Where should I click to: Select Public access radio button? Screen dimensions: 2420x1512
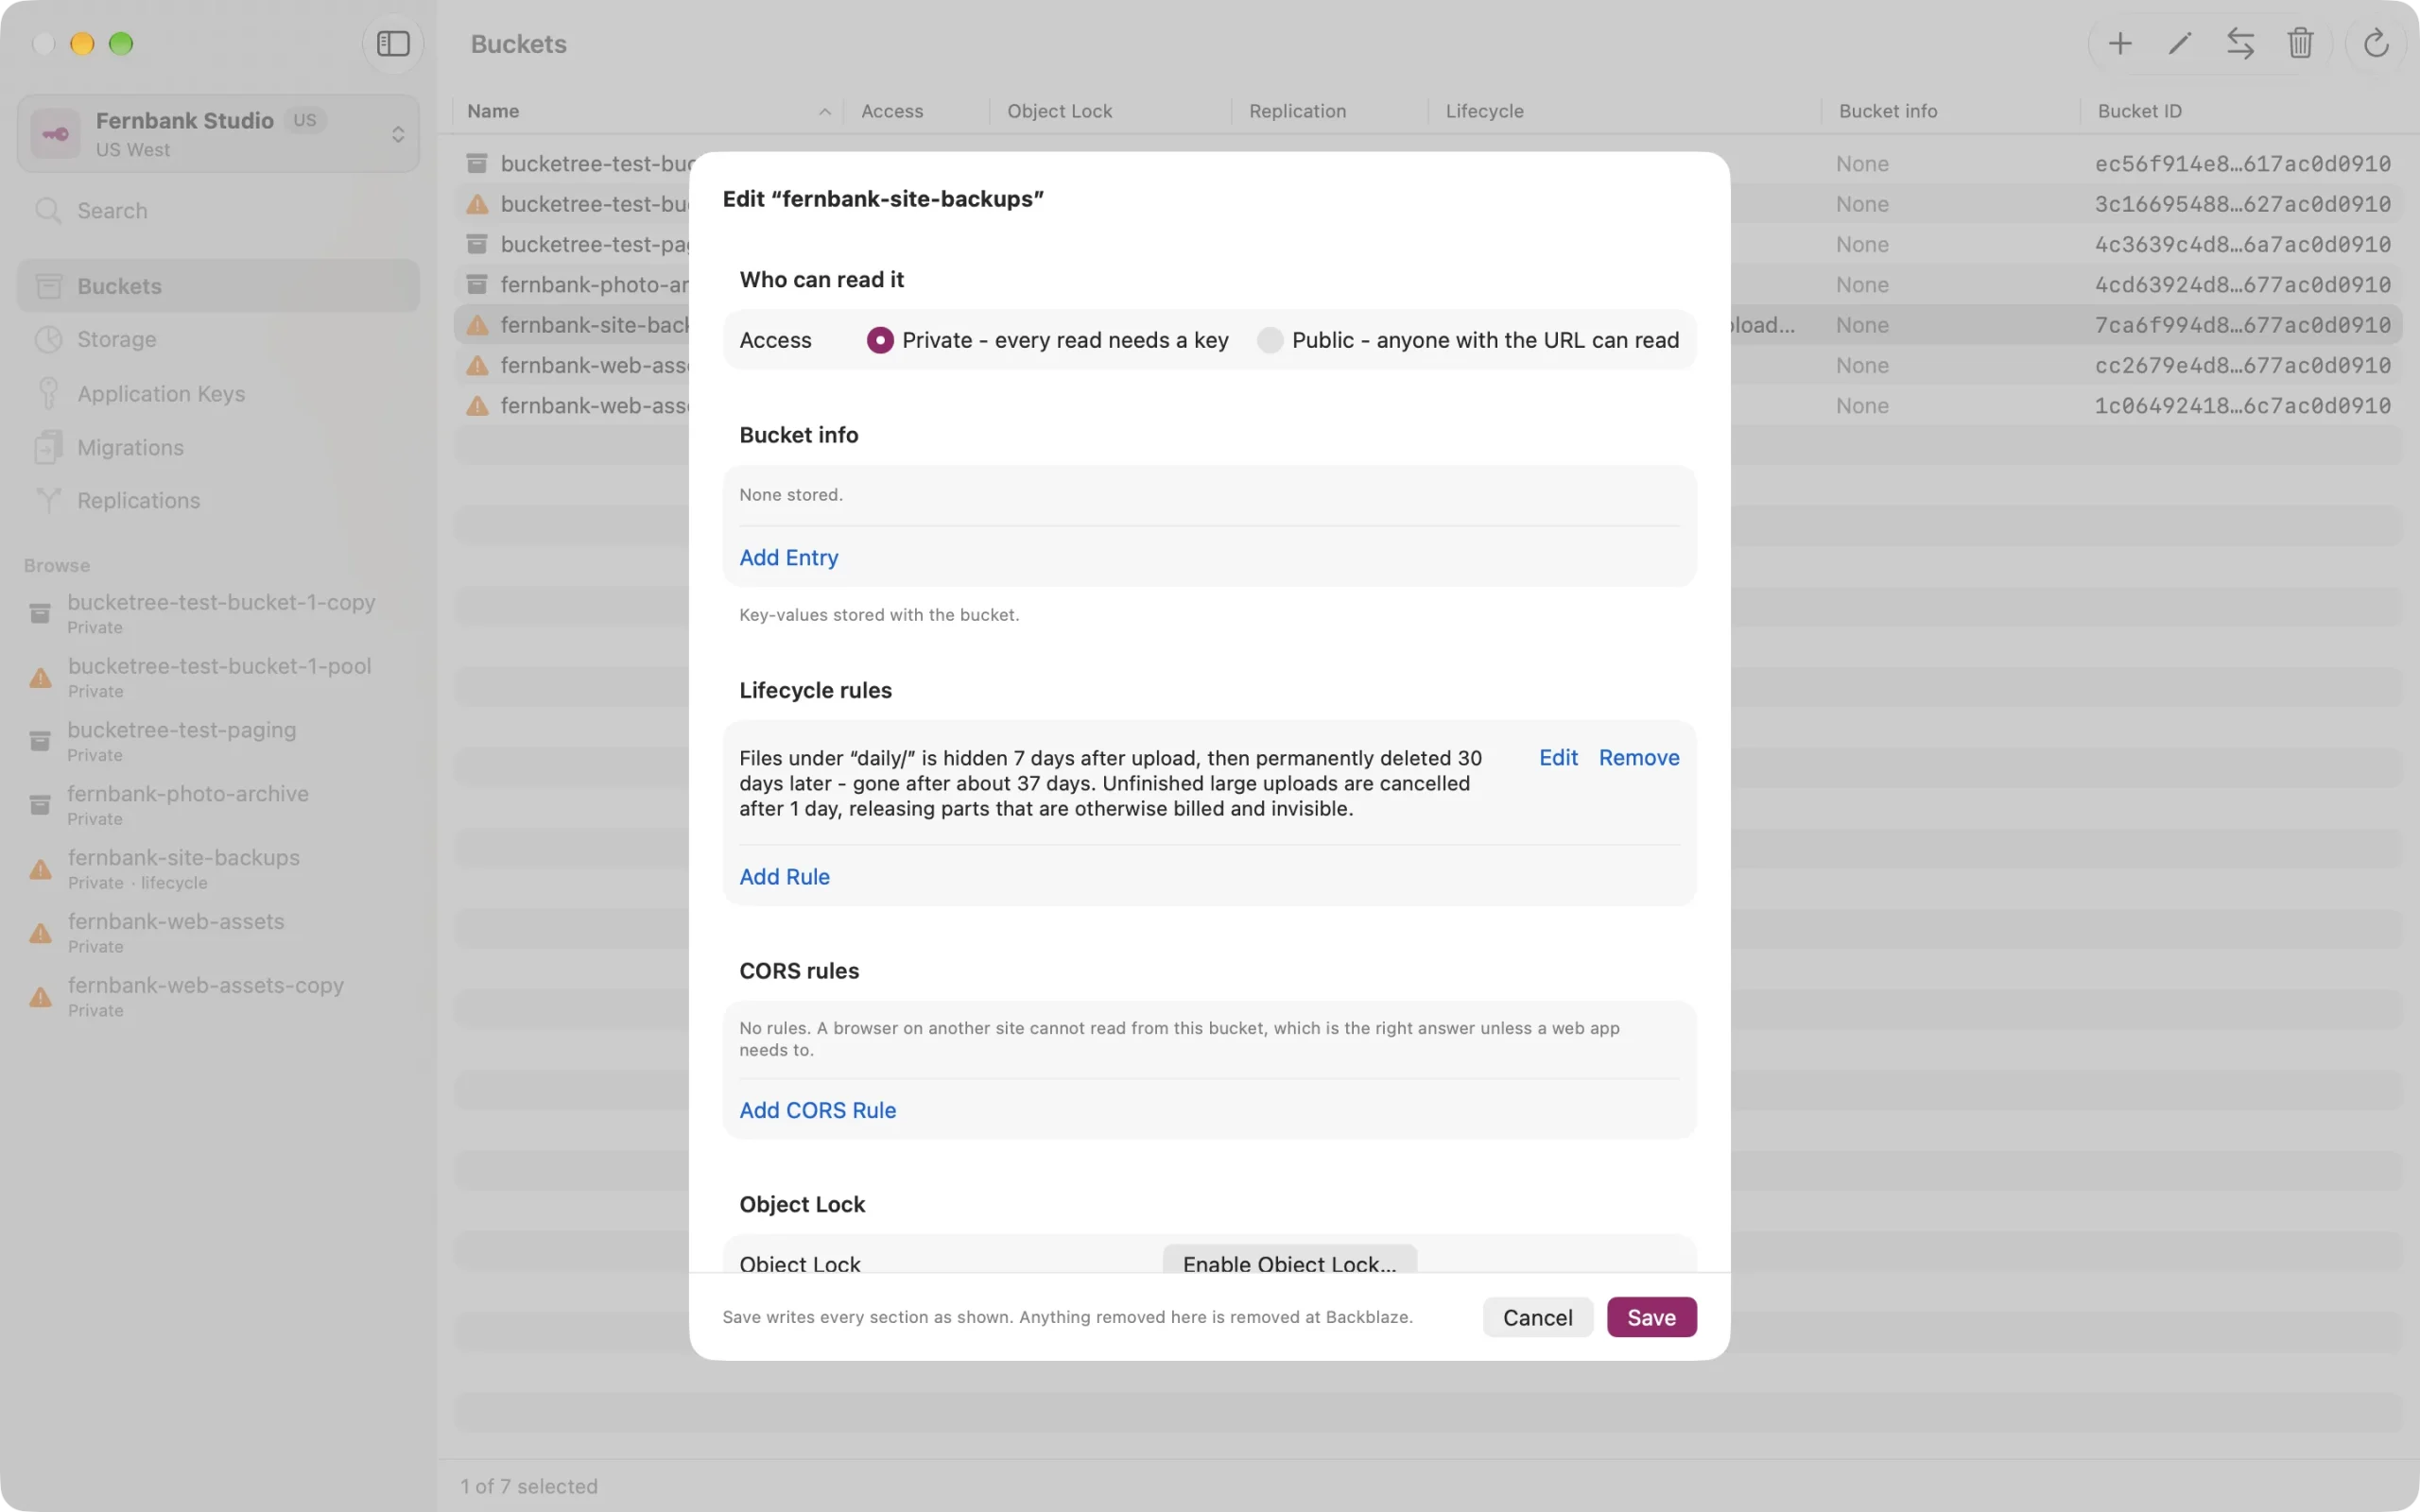[x=1270, y=340]
